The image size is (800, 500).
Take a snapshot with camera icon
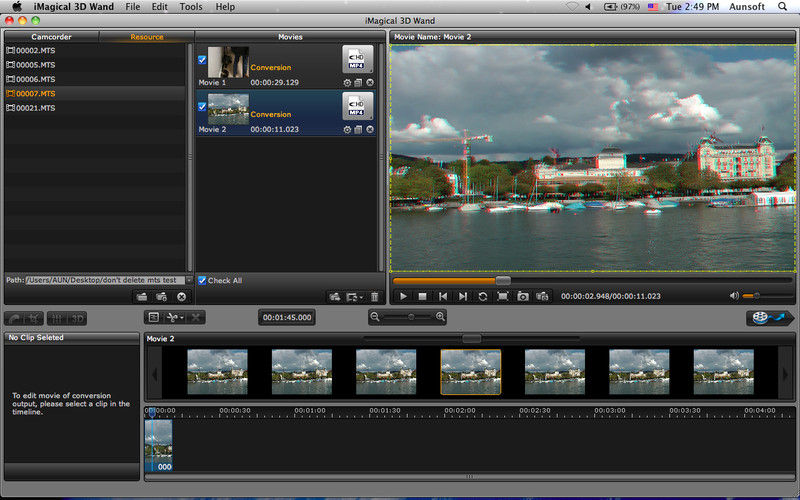pyautogui.click(x=522, y=296)
